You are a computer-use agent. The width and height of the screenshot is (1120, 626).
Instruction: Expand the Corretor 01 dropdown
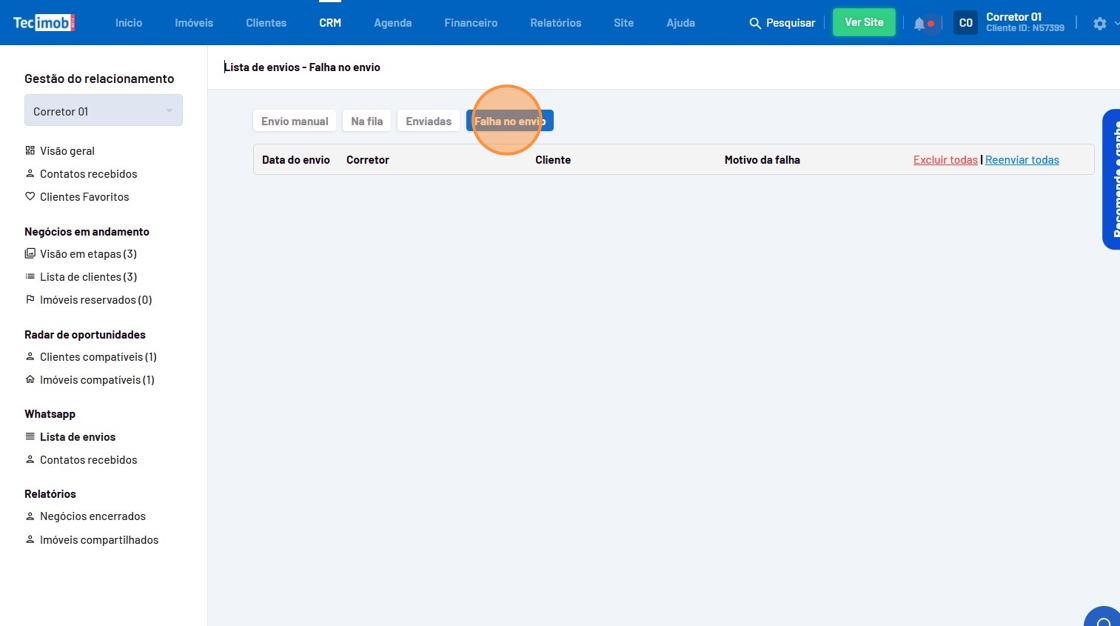point(103,111)
